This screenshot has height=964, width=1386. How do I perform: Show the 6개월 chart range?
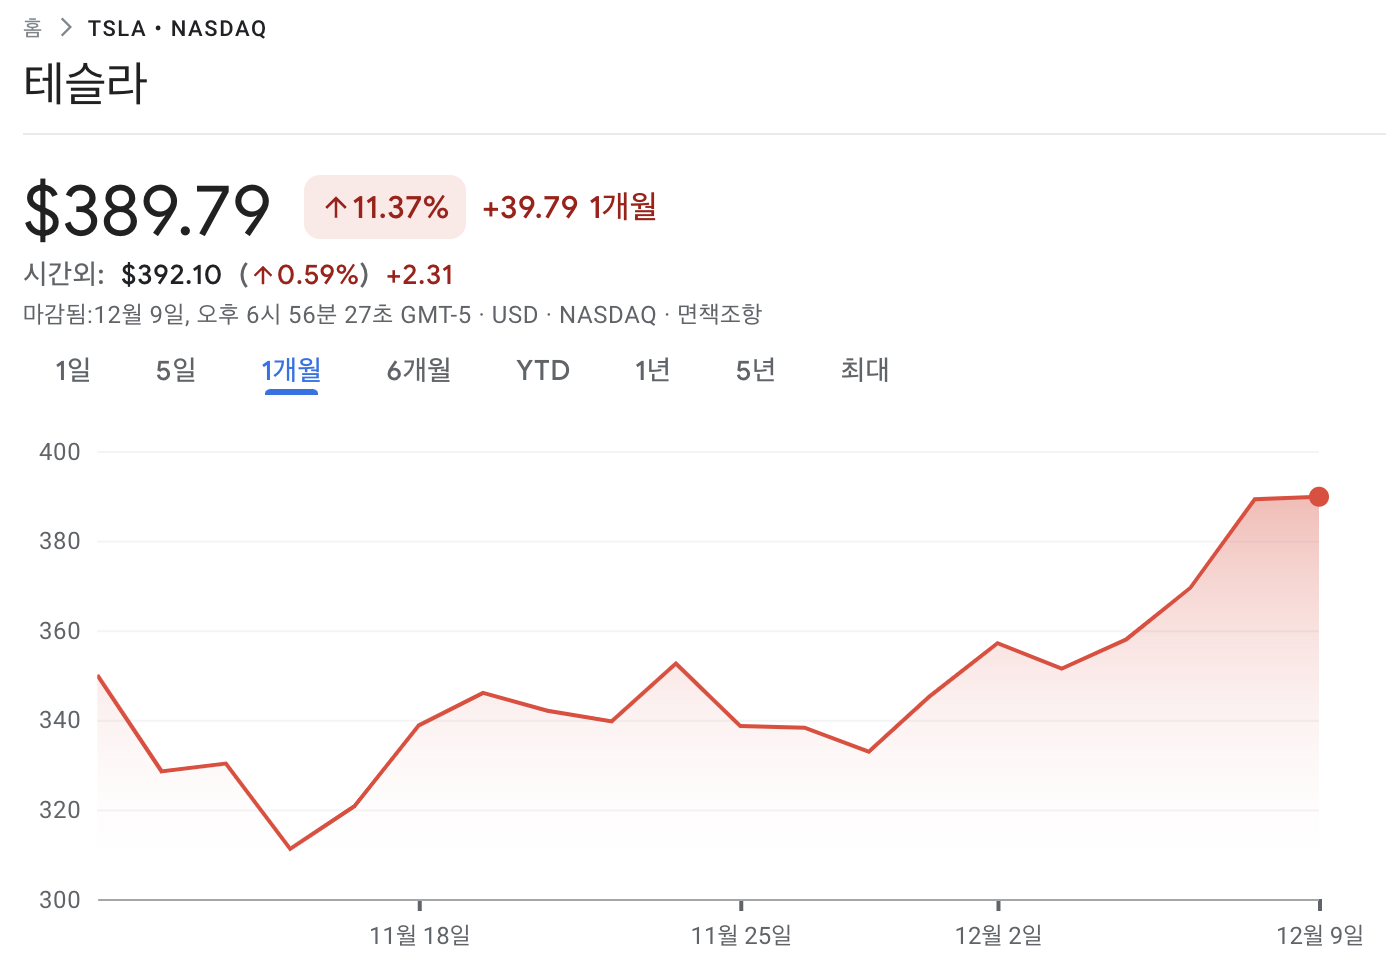point(419,371)
